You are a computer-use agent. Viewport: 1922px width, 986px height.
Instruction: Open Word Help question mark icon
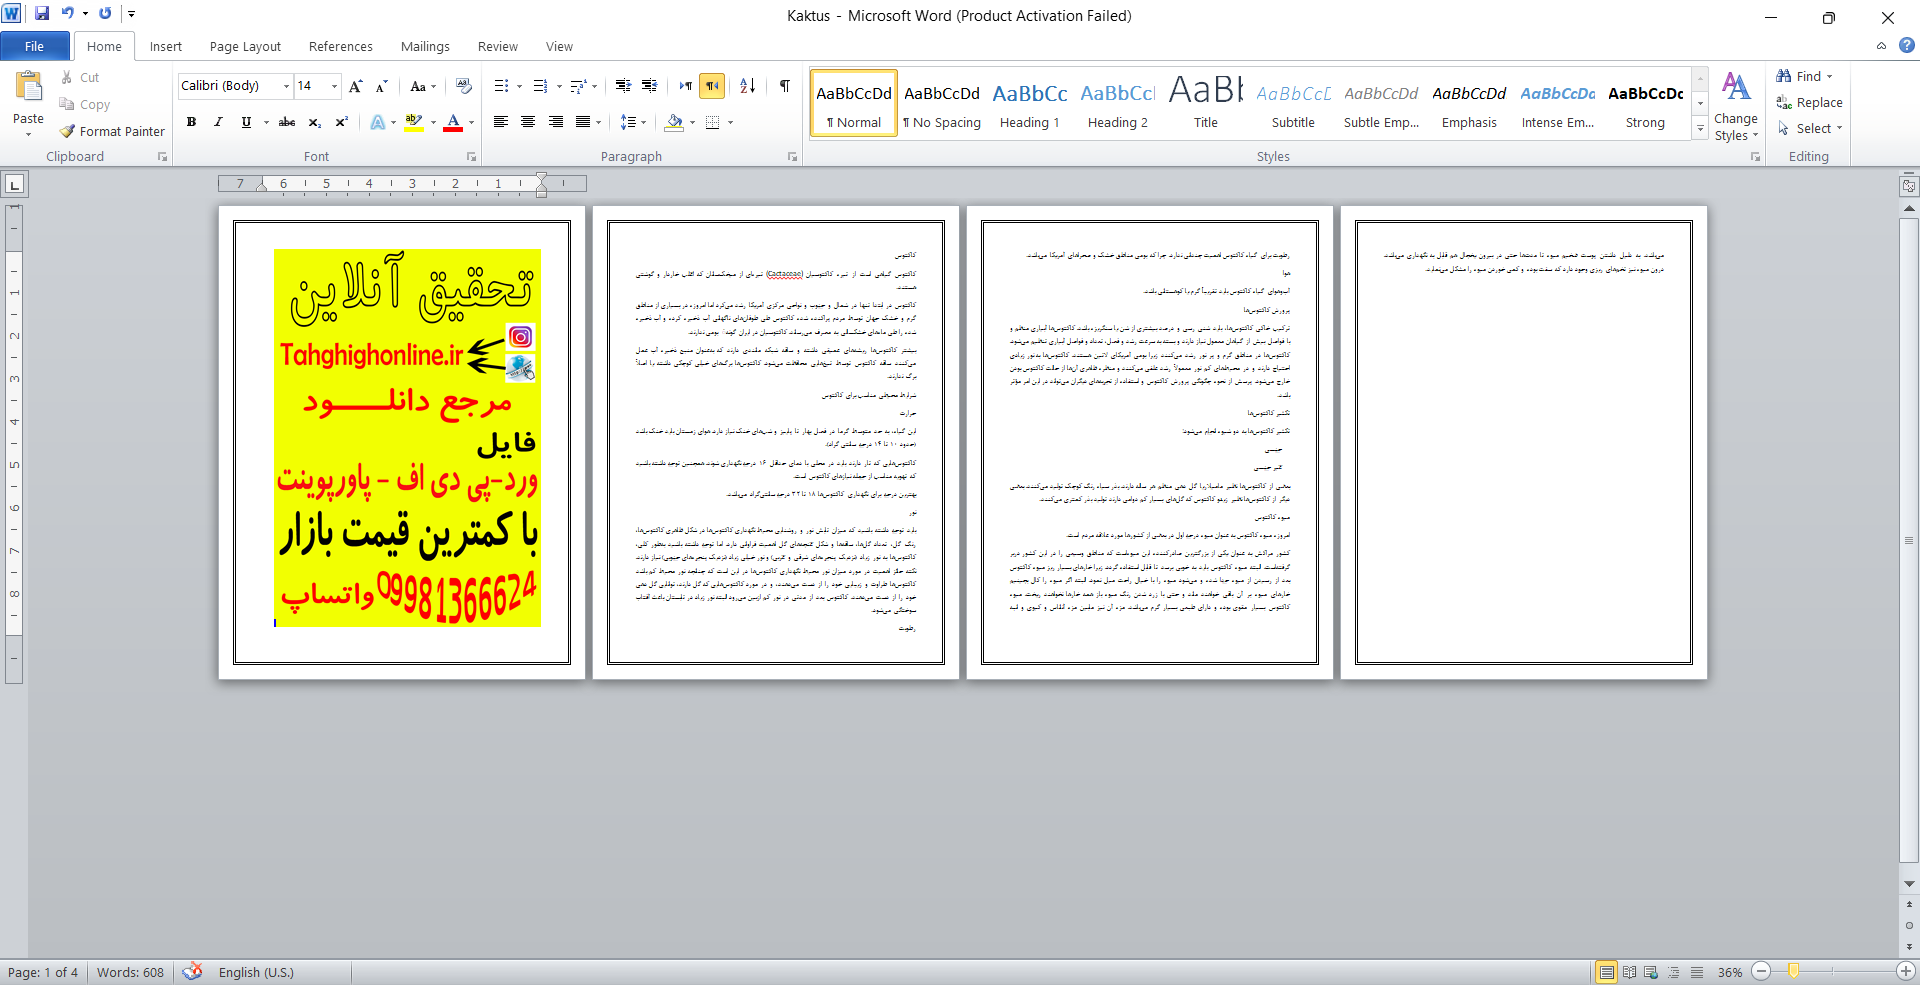point(1906,45)
